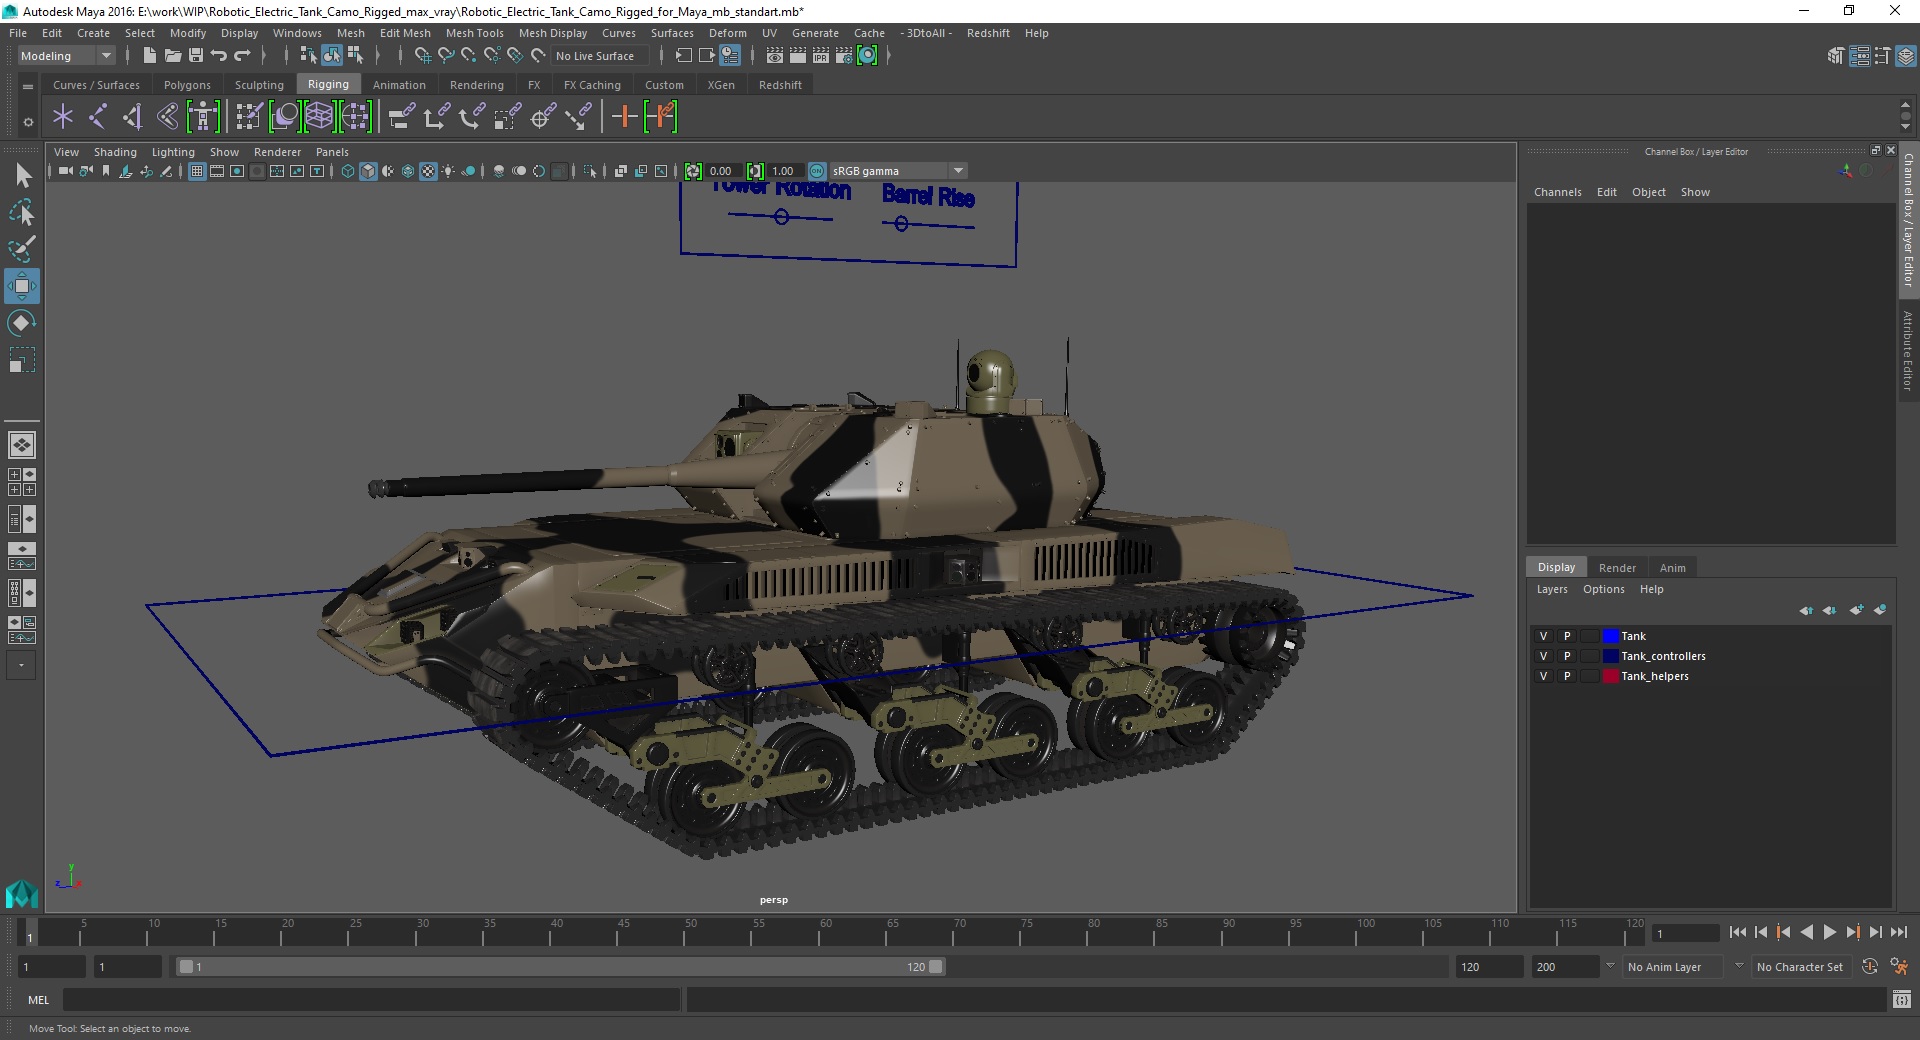The height and width of the screenshot is (1040, 1920).
Task: Select the Move tool in toolbox
Action: click(21, 286)
